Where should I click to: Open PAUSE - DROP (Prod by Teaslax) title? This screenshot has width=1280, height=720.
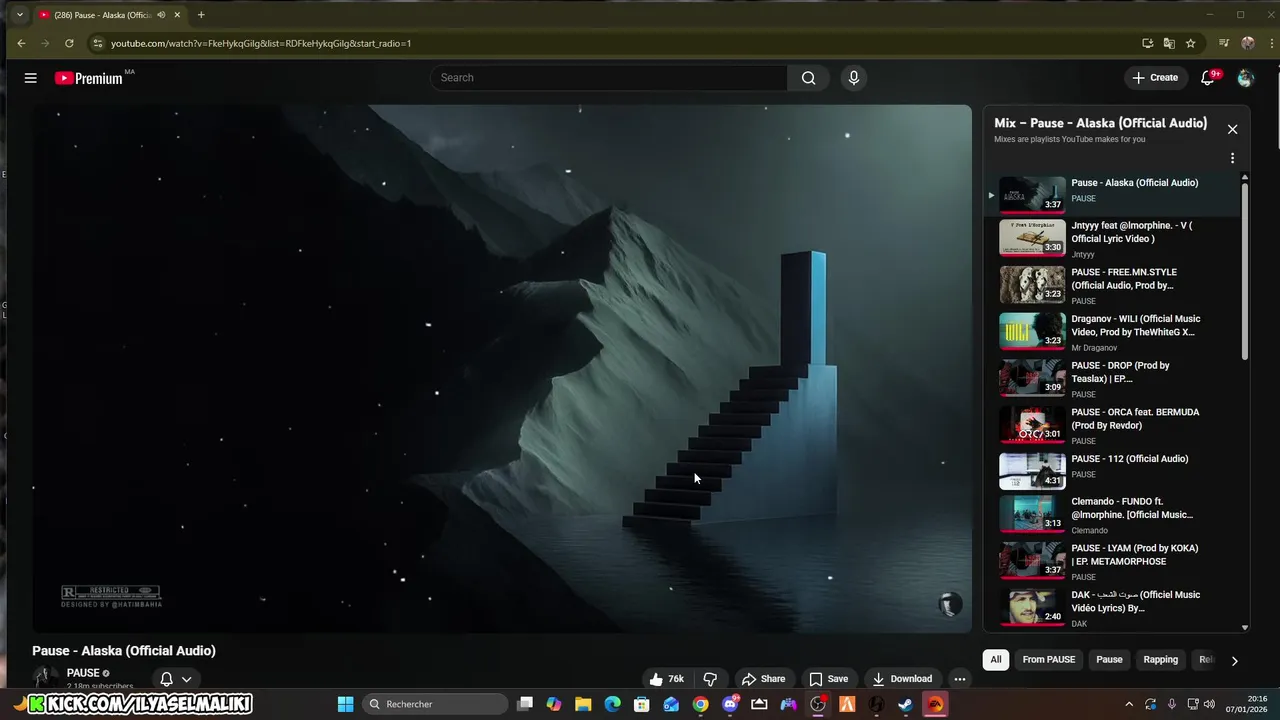(x=1120, y=372)
